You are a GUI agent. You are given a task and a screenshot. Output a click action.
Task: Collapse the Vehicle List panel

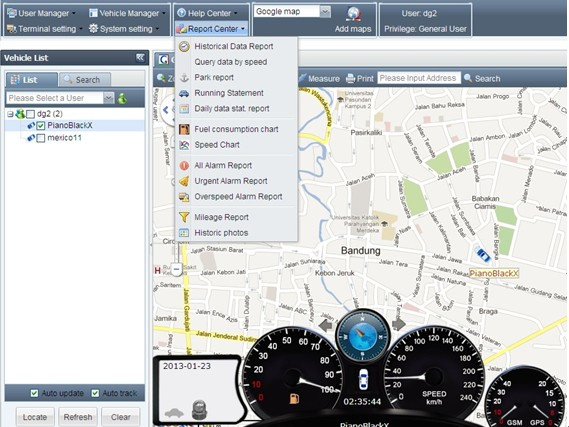pos(140,57)
